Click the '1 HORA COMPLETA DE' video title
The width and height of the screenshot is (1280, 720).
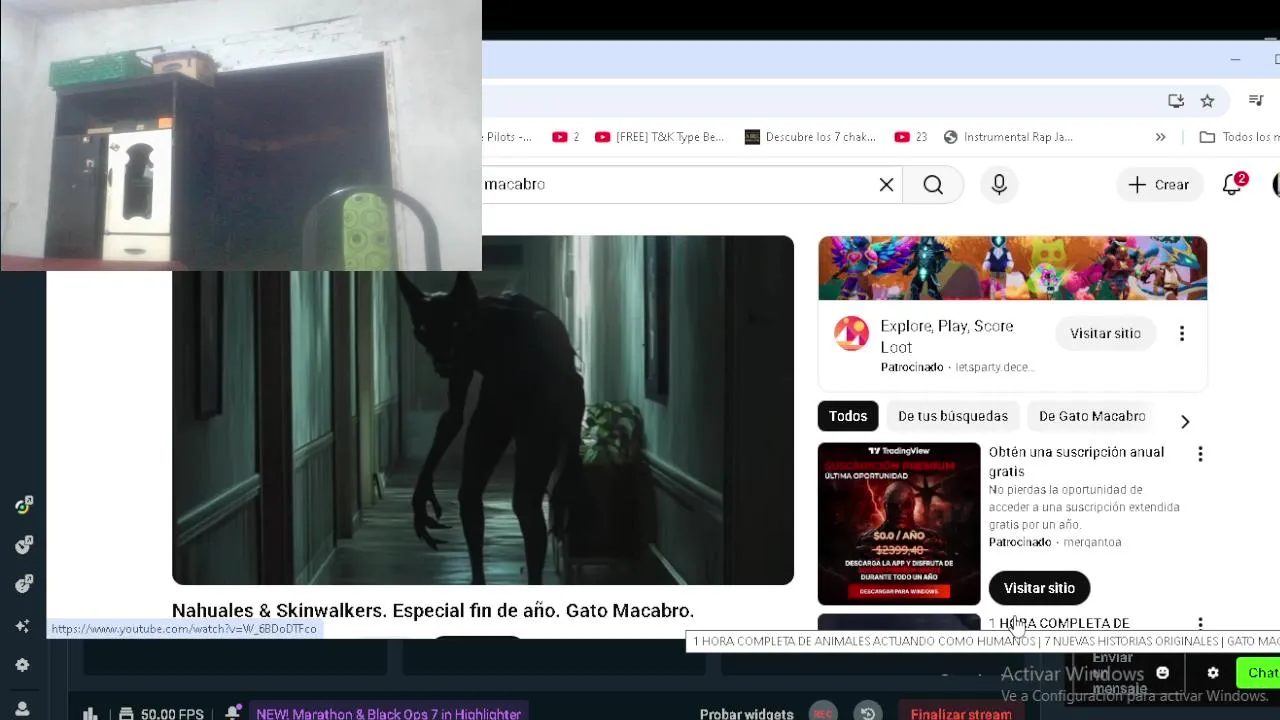1059,623
